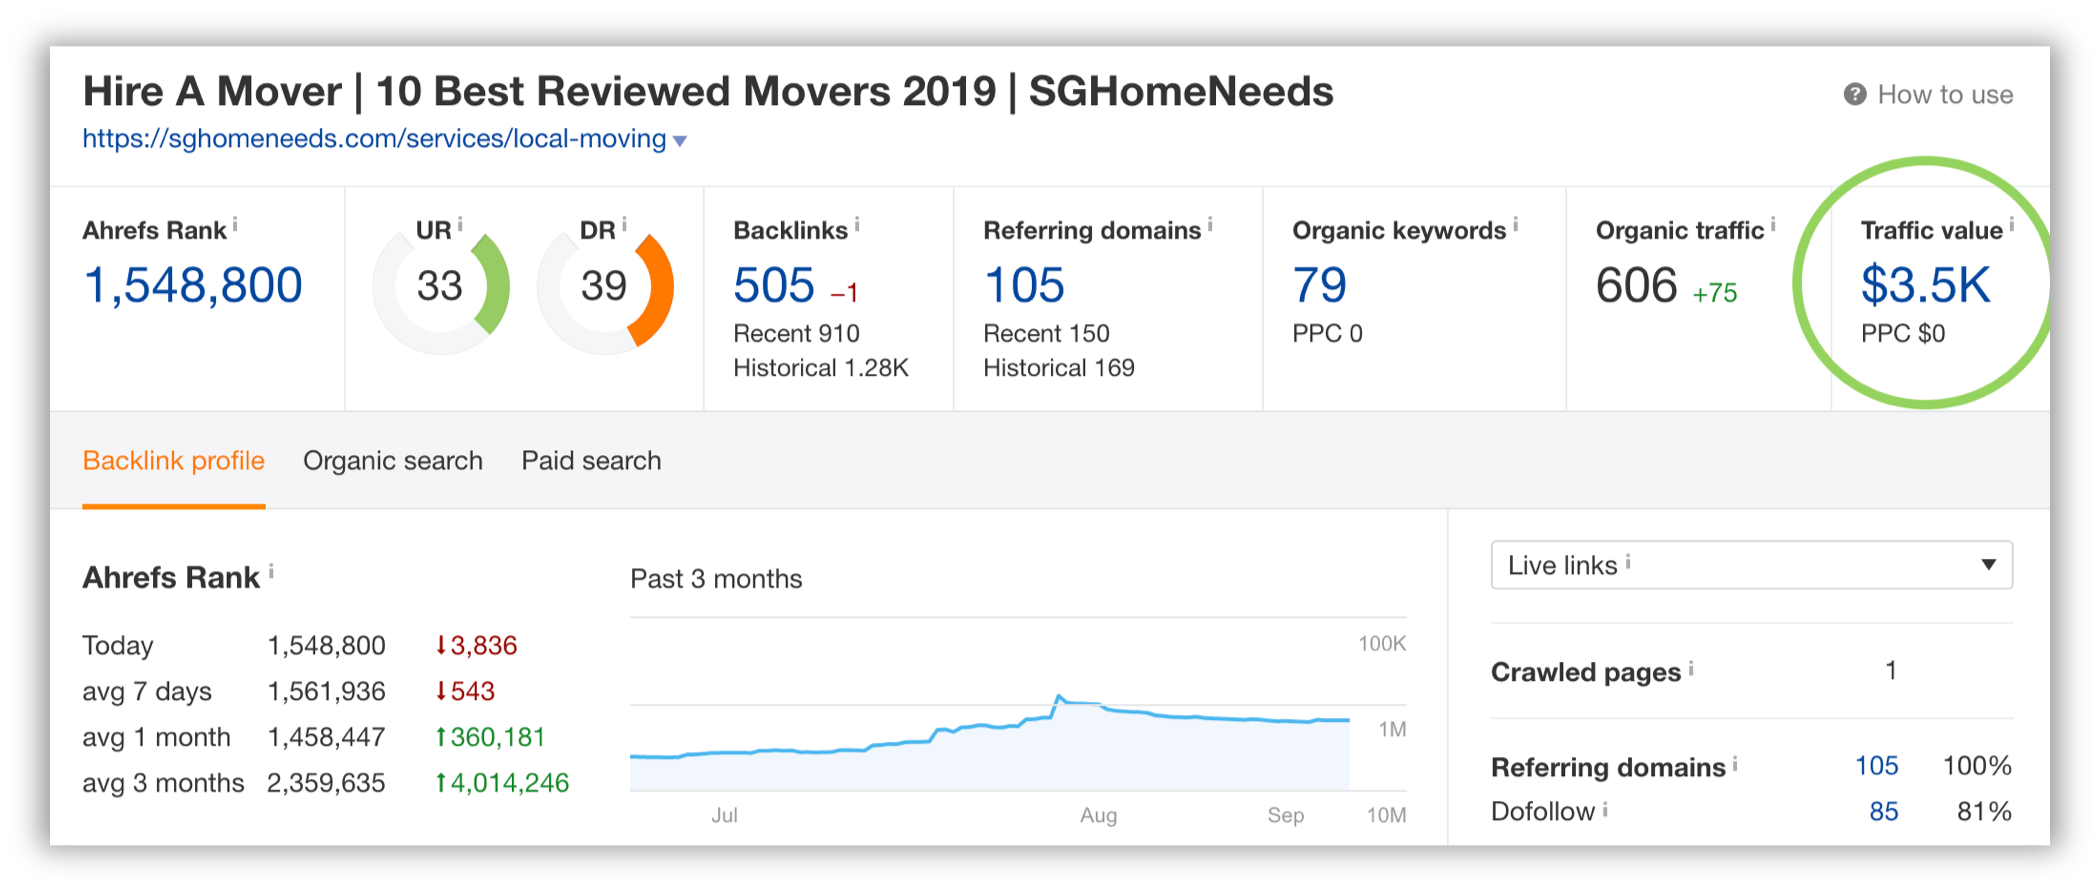Click the Today rank change 3,836
This screenshot has width=2100, height=889.
pos(476,646)
